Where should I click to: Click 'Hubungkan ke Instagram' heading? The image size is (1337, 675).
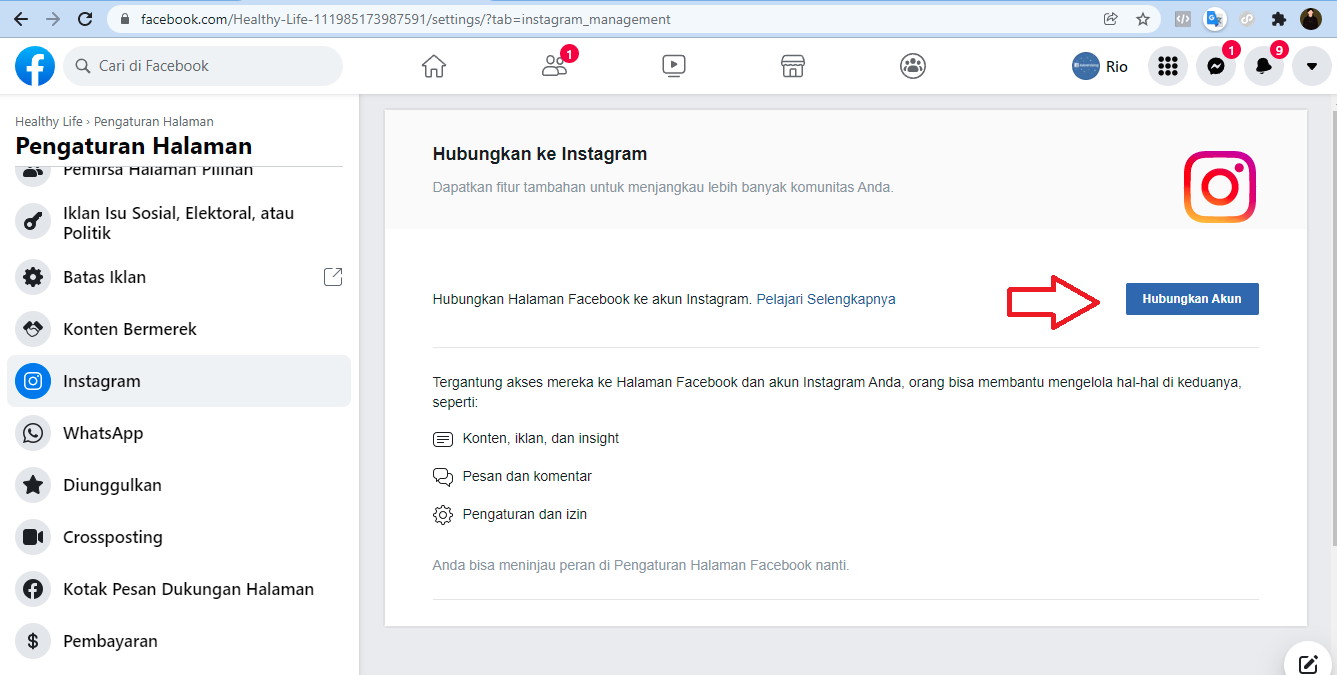tap(540, 154)
